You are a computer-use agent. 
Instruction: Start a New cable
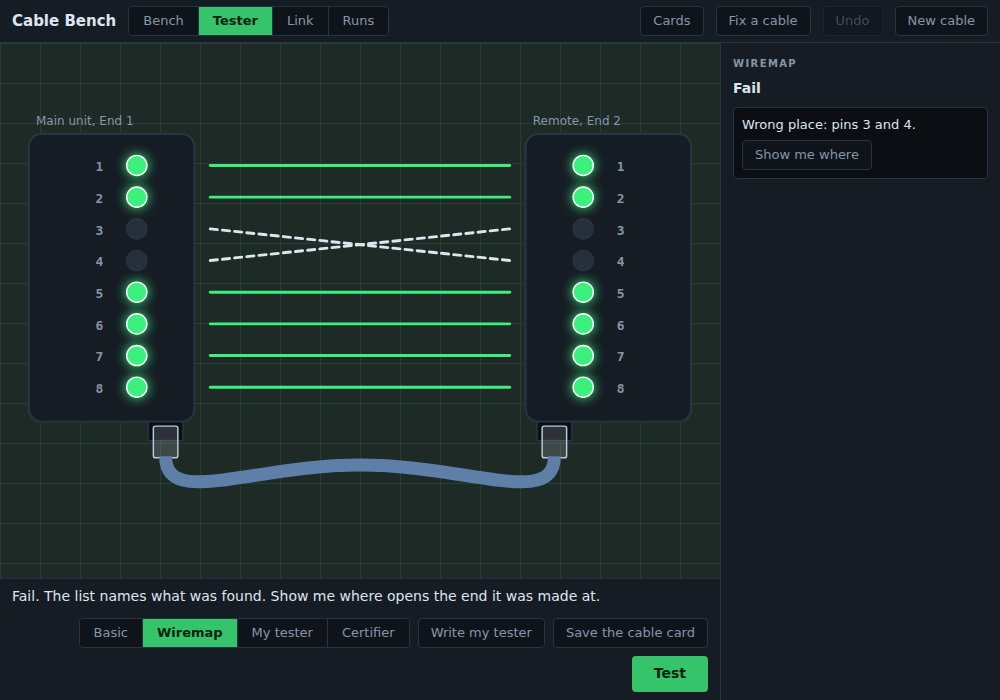[x=941, y=21]
